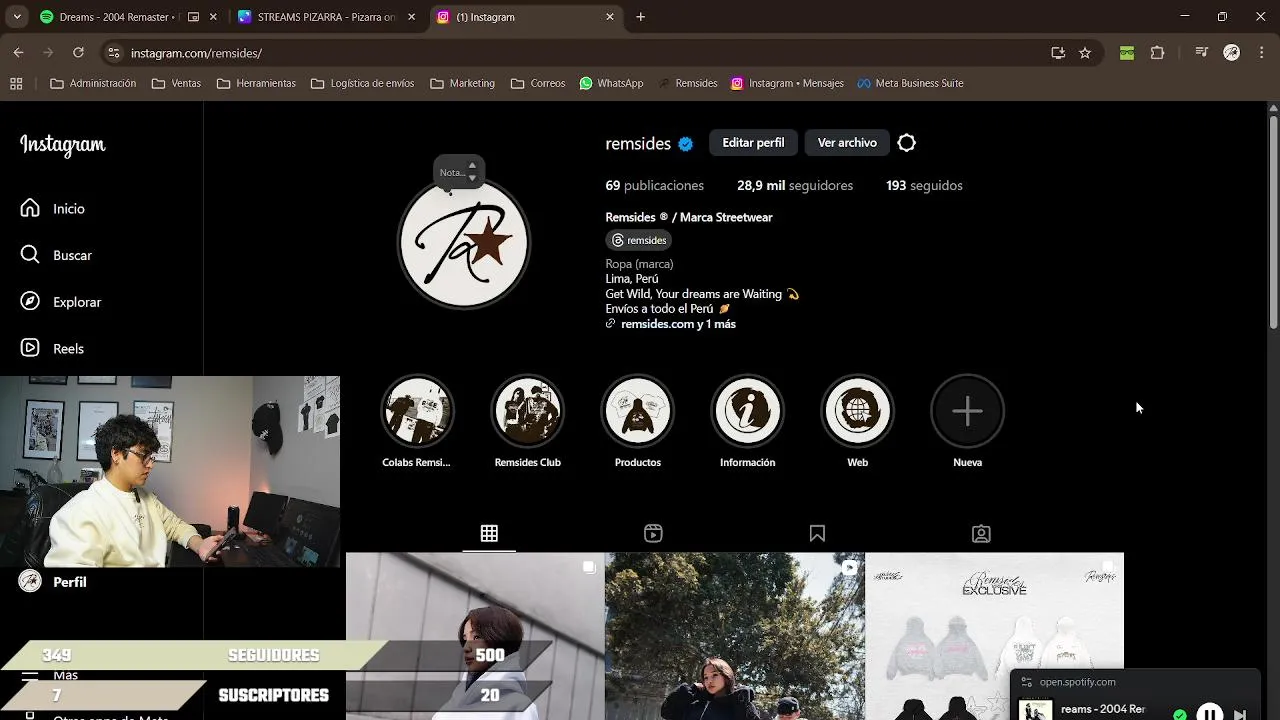Click the green check icon in Spotify popup
Viewport: 1280px width, 720px height.
click(1180, 715)
